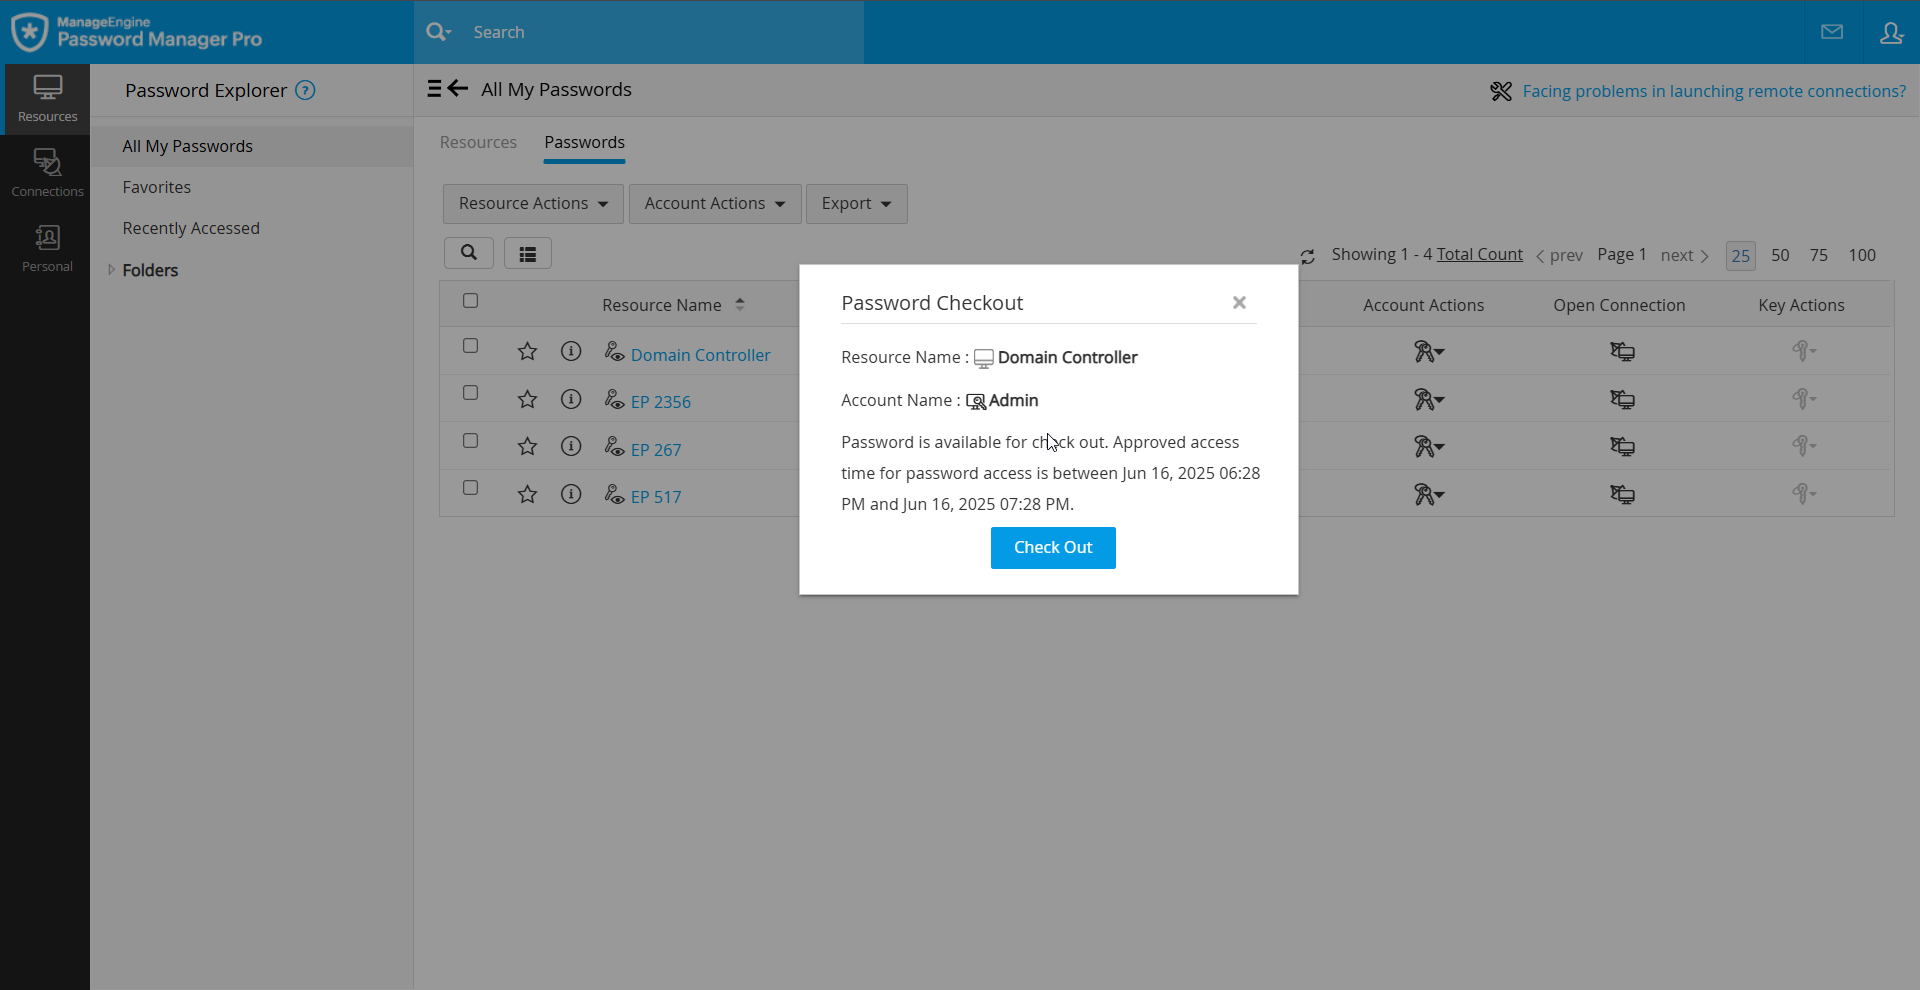Mark EP 267 as favorite

pos(527,446)
